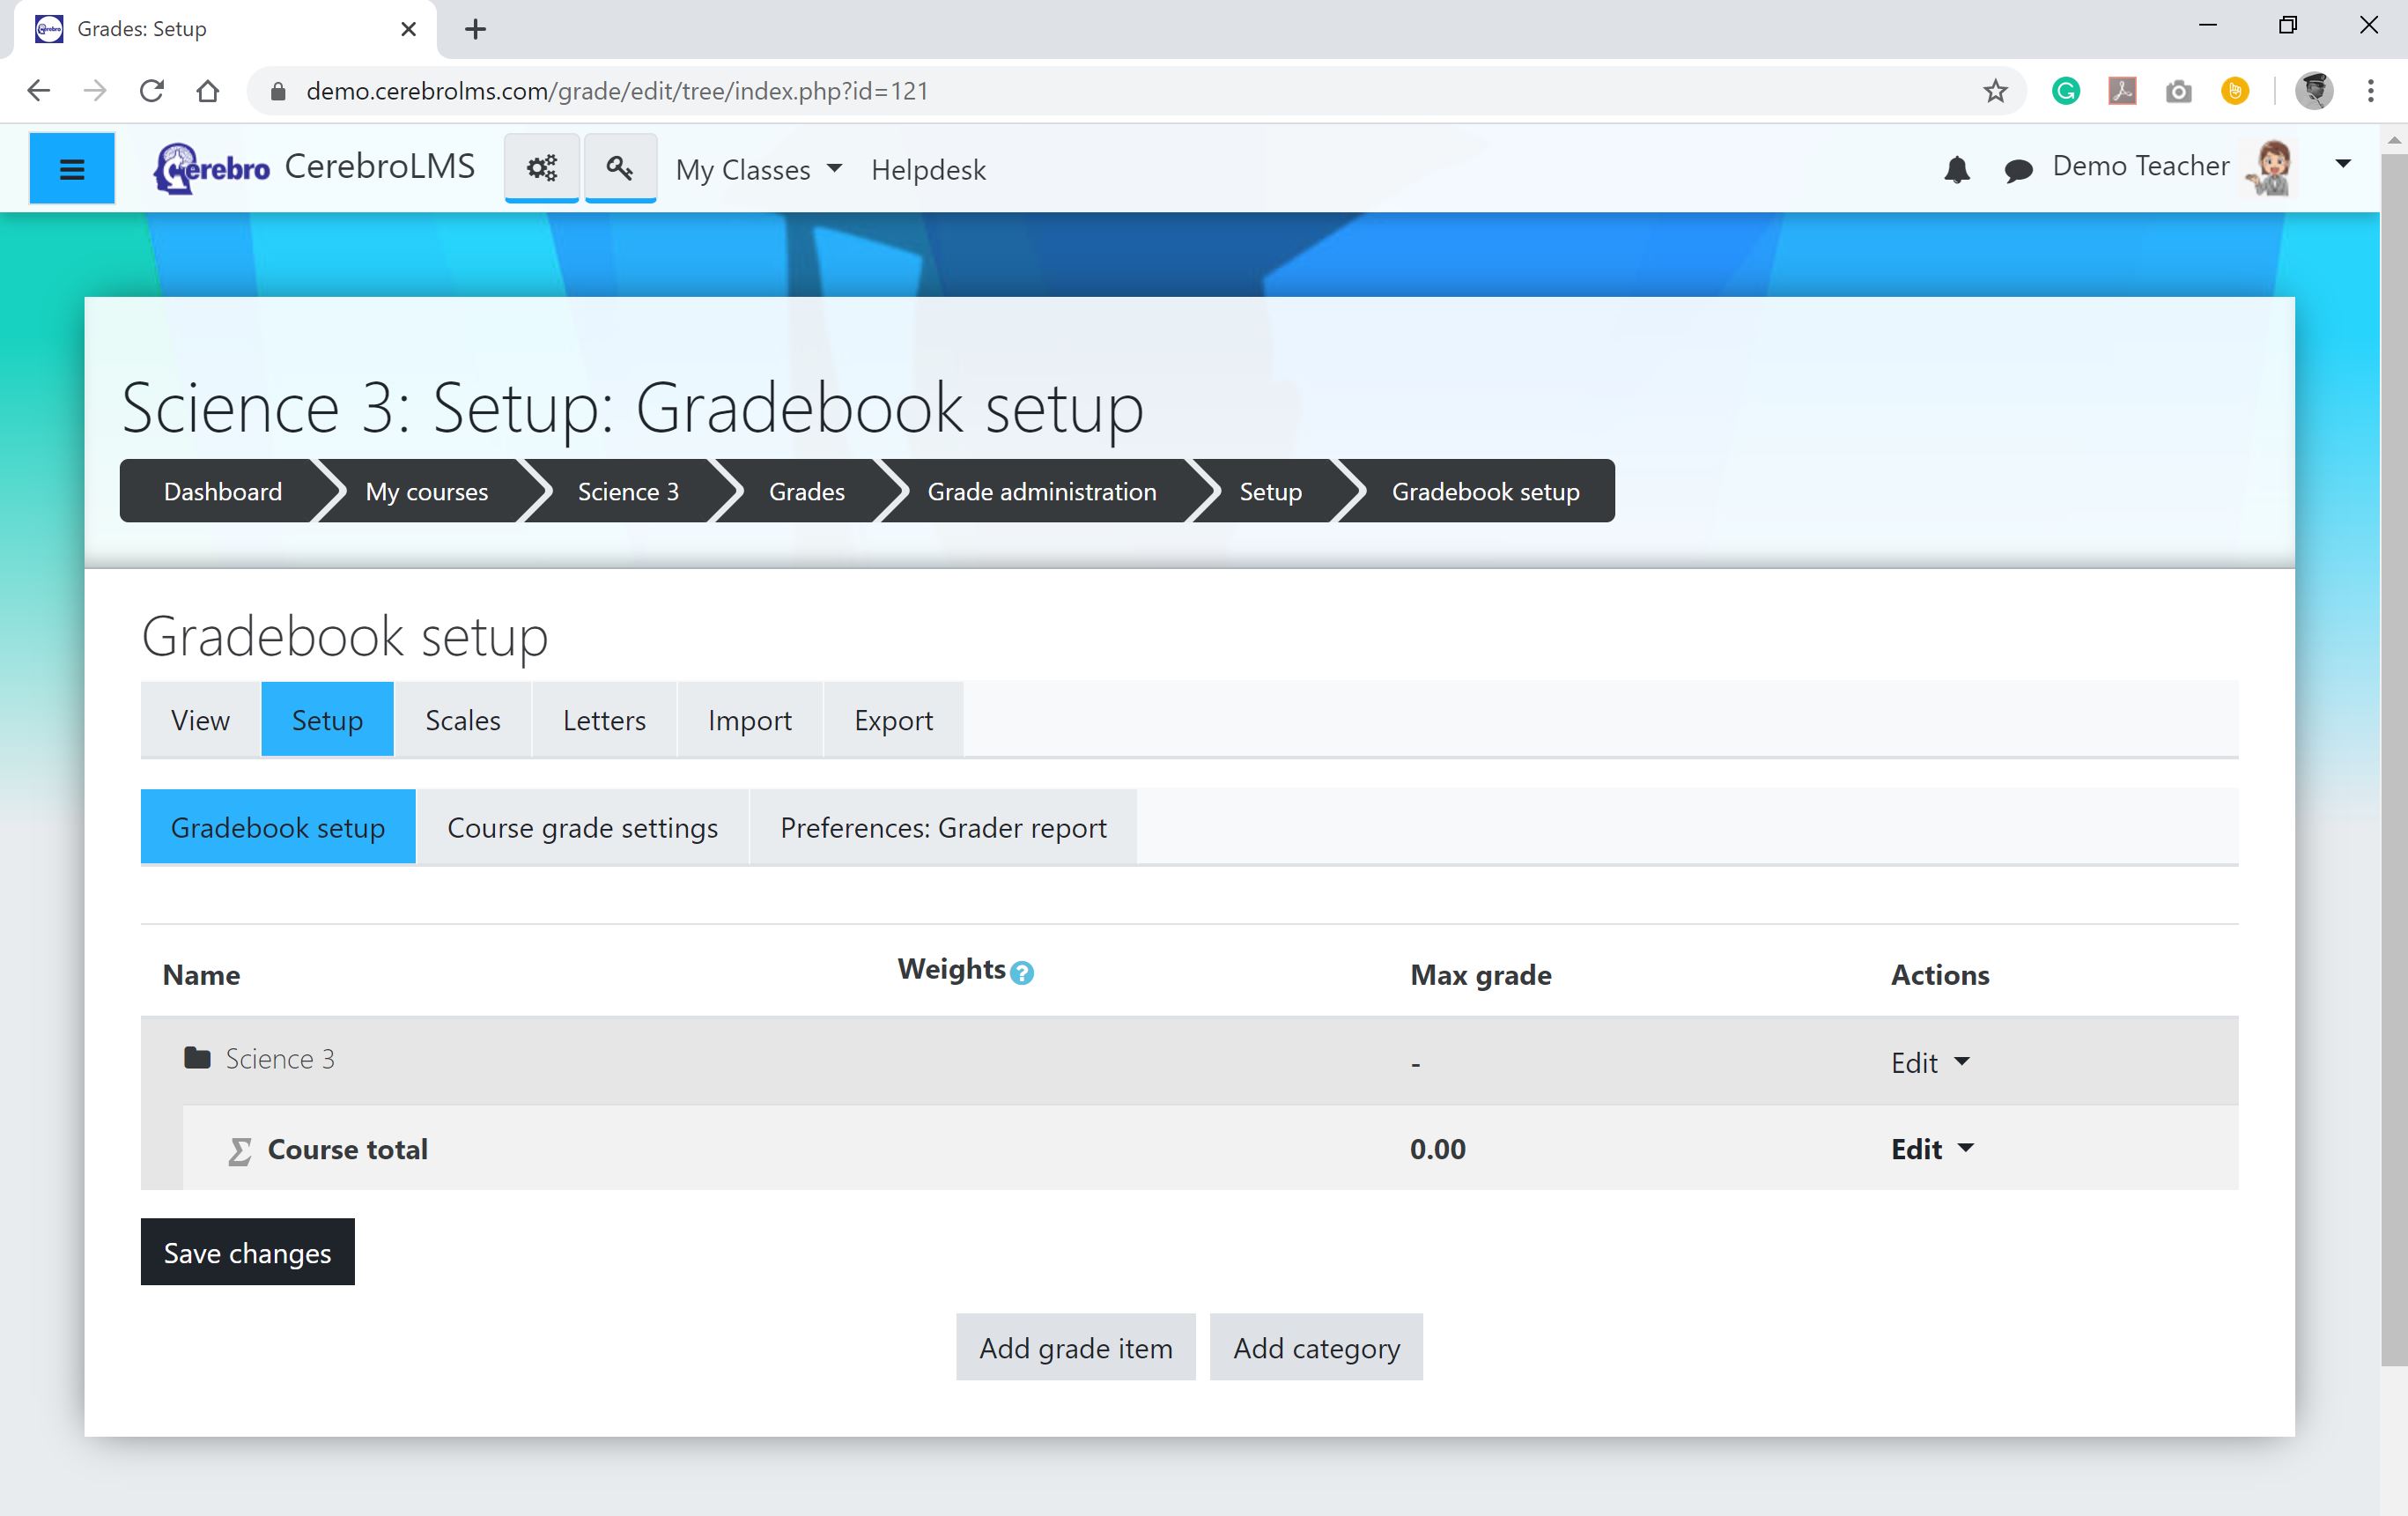Click the Demo Teacher avatar picture

tap(2270, 168)
